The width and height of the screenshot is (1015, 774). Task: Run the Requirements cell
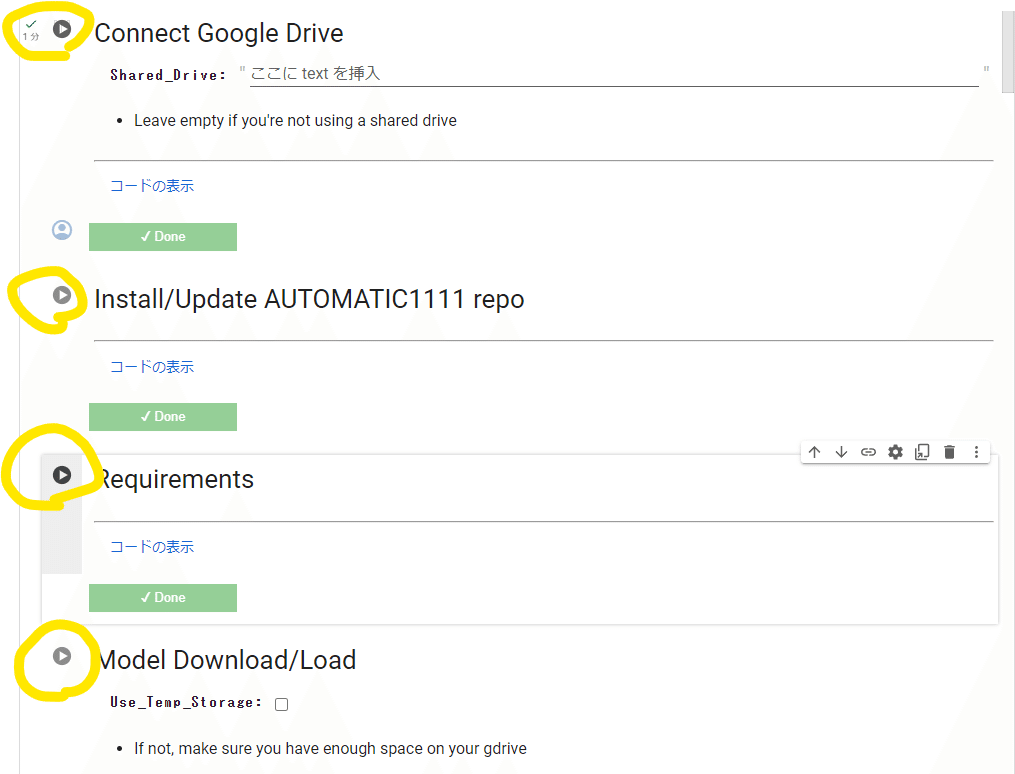[x=61, y=475]
